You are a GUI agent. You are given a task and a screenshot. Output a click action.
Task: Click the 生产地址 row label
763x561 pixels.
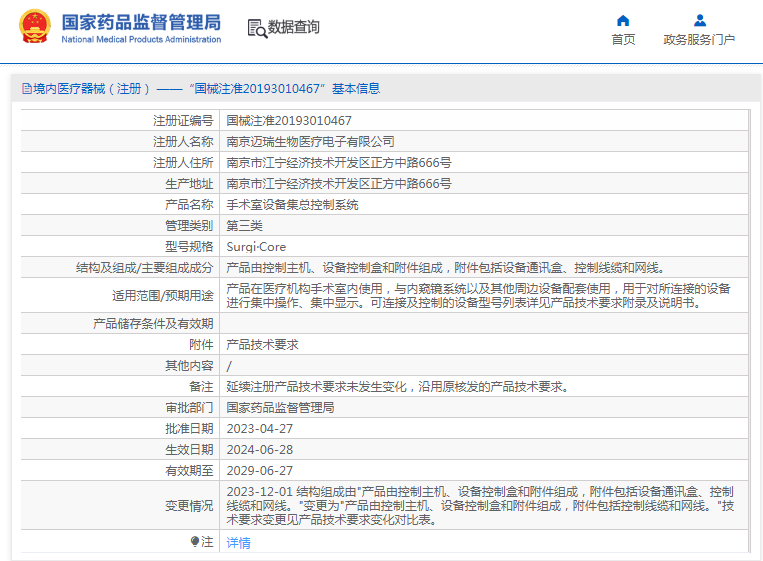189,184
